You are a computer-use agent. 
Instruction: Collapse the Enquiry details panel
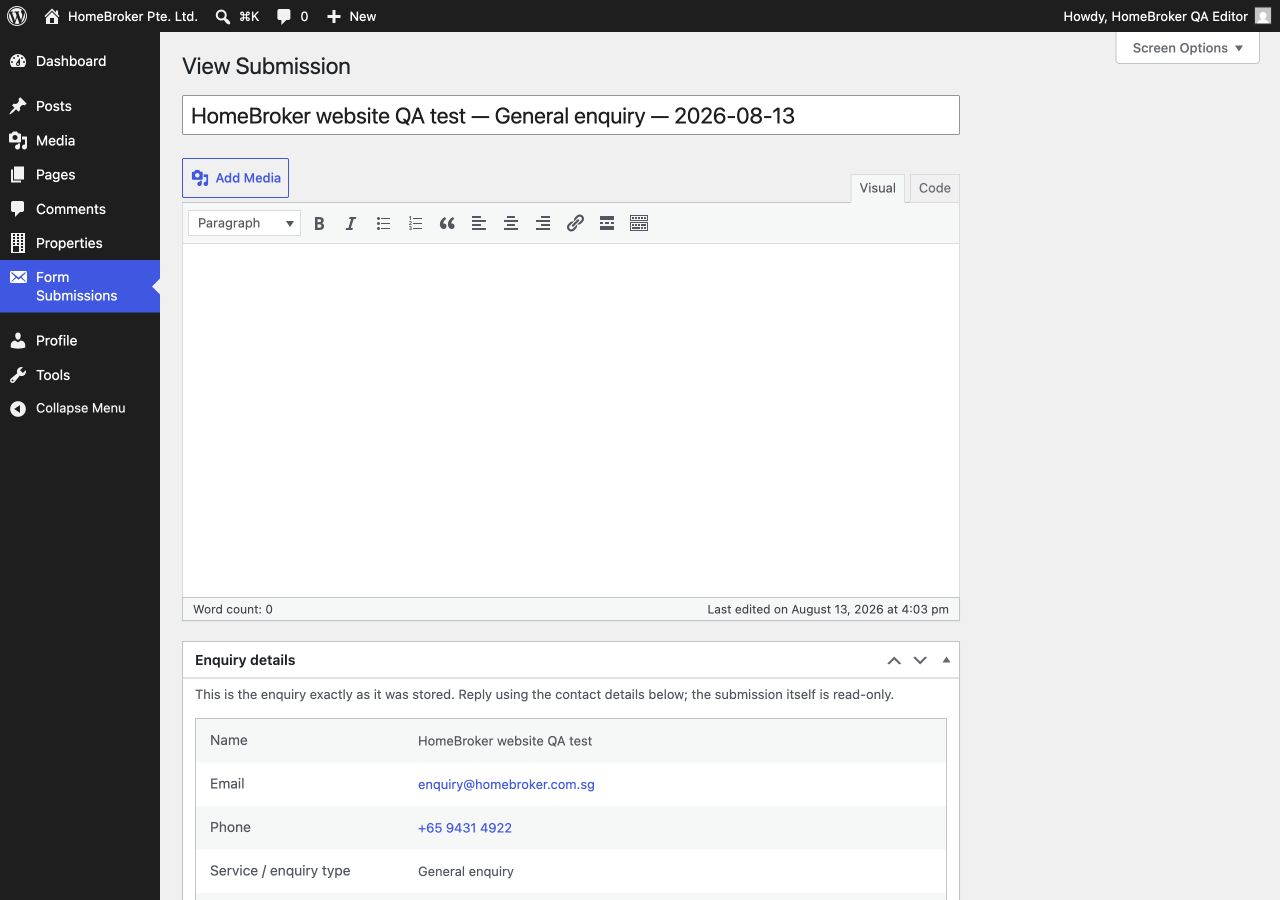(x=946, y=660)
